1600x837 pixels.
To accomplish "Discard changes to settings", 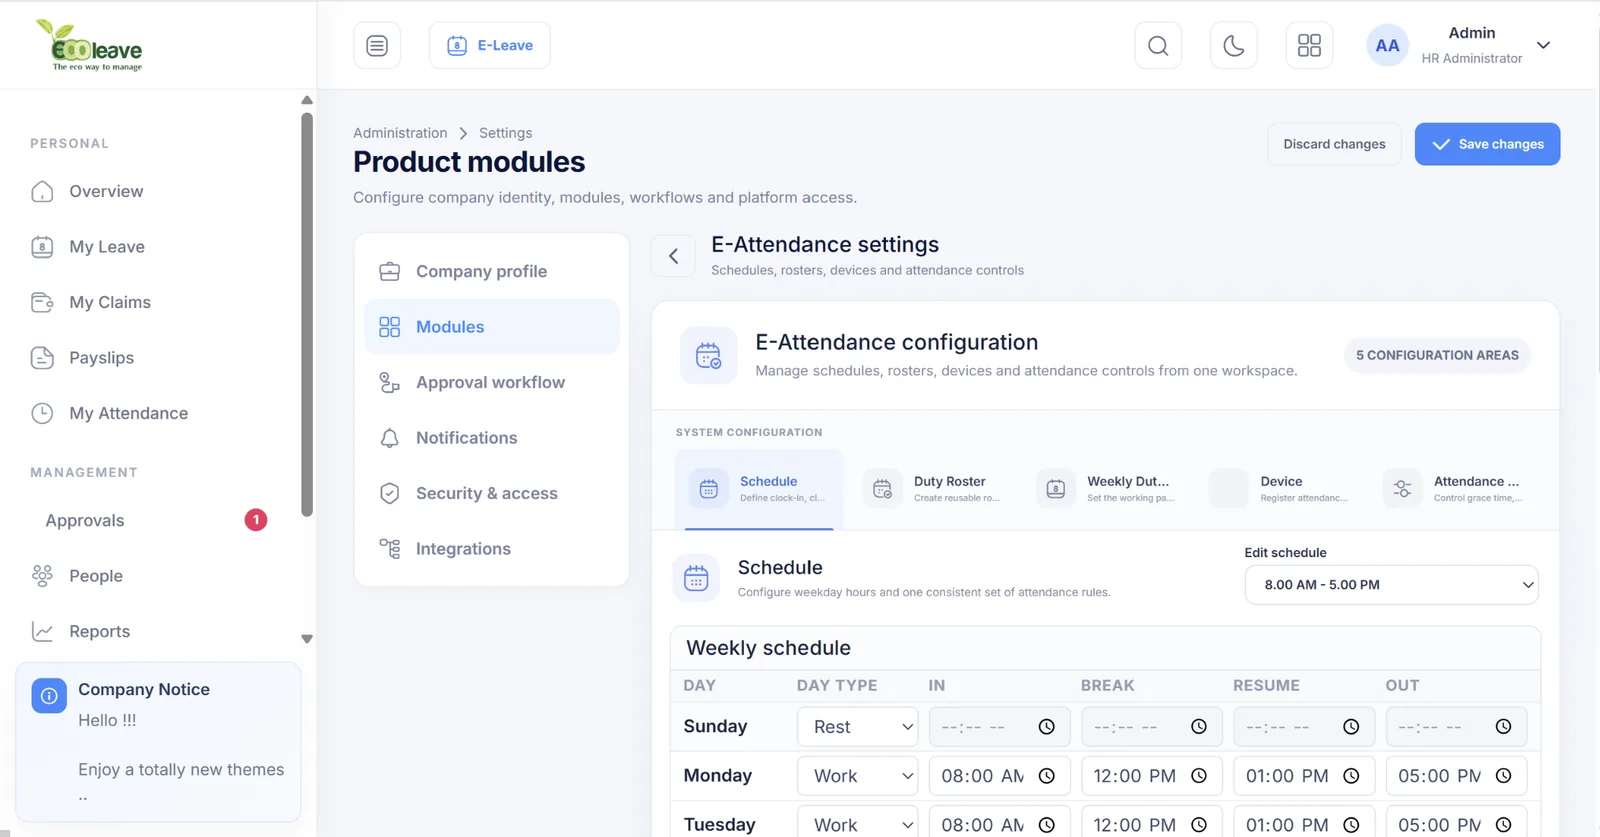I will point(1334,144).
